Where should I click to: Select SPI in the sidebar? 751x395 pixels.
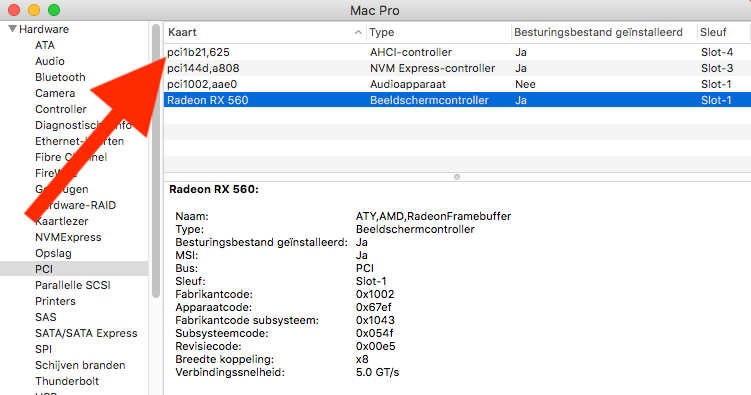coord(43,350)
